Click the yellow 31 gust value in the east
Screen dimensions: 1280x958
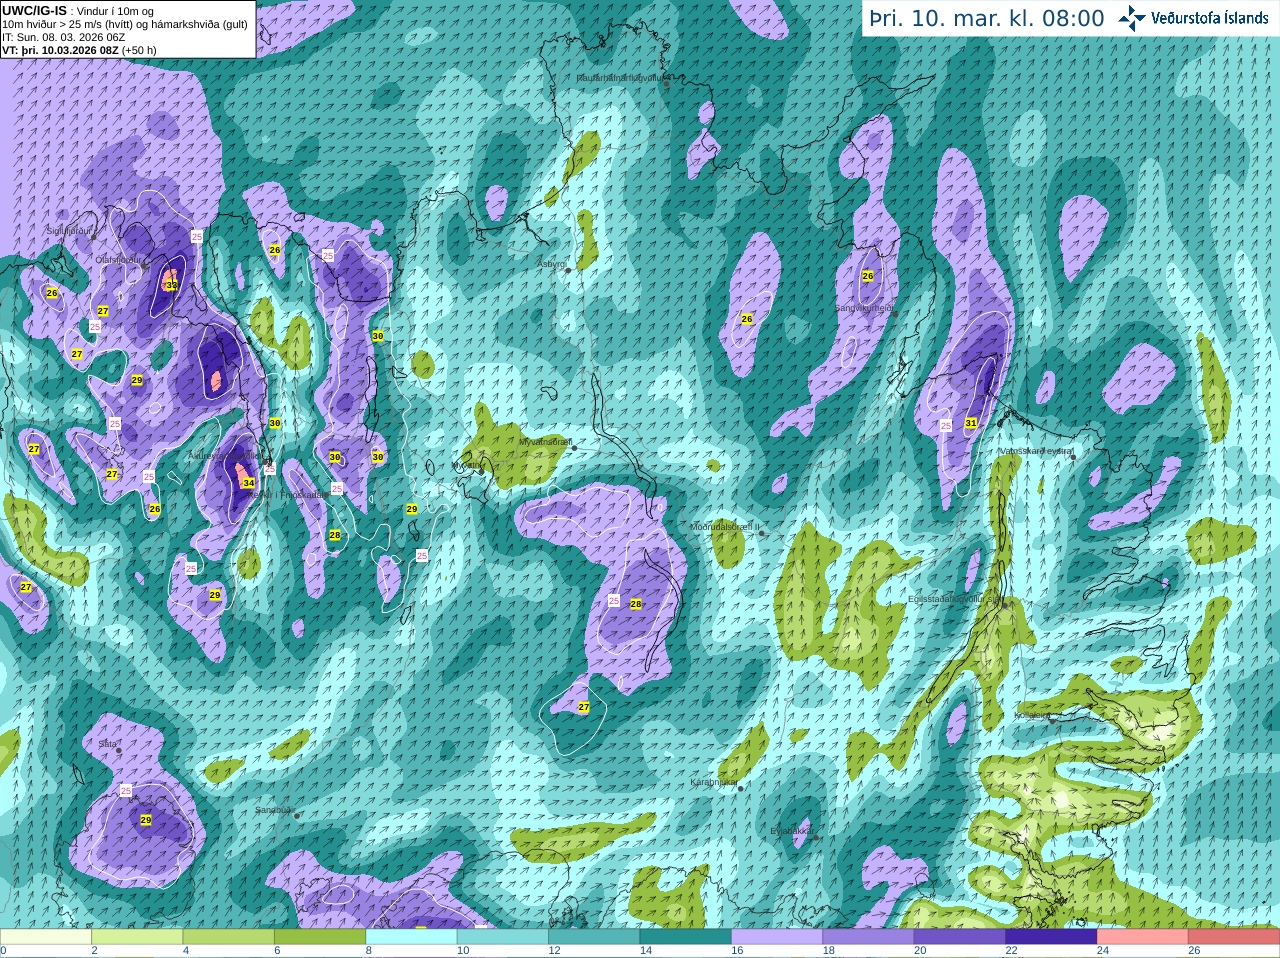[971, 423]
